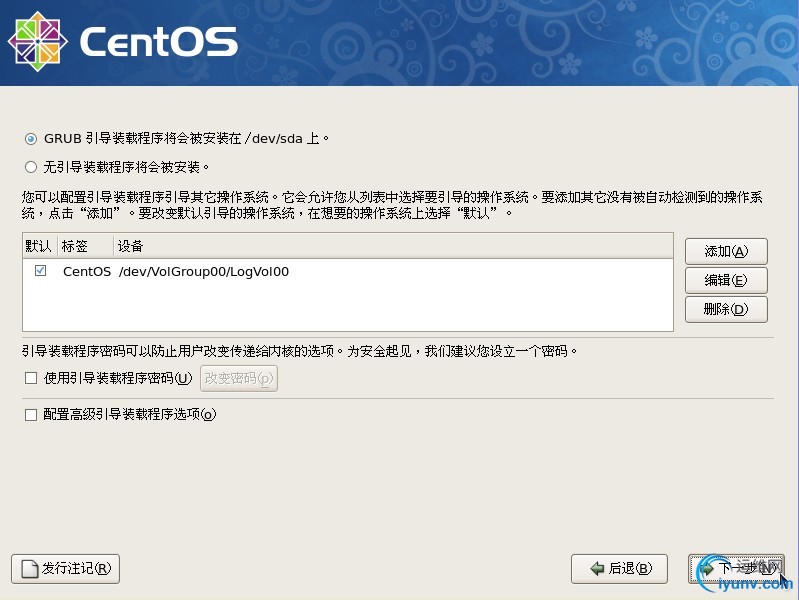Click the 标签 column header
Screen dimensions: 799x600
tap(85, 246)
